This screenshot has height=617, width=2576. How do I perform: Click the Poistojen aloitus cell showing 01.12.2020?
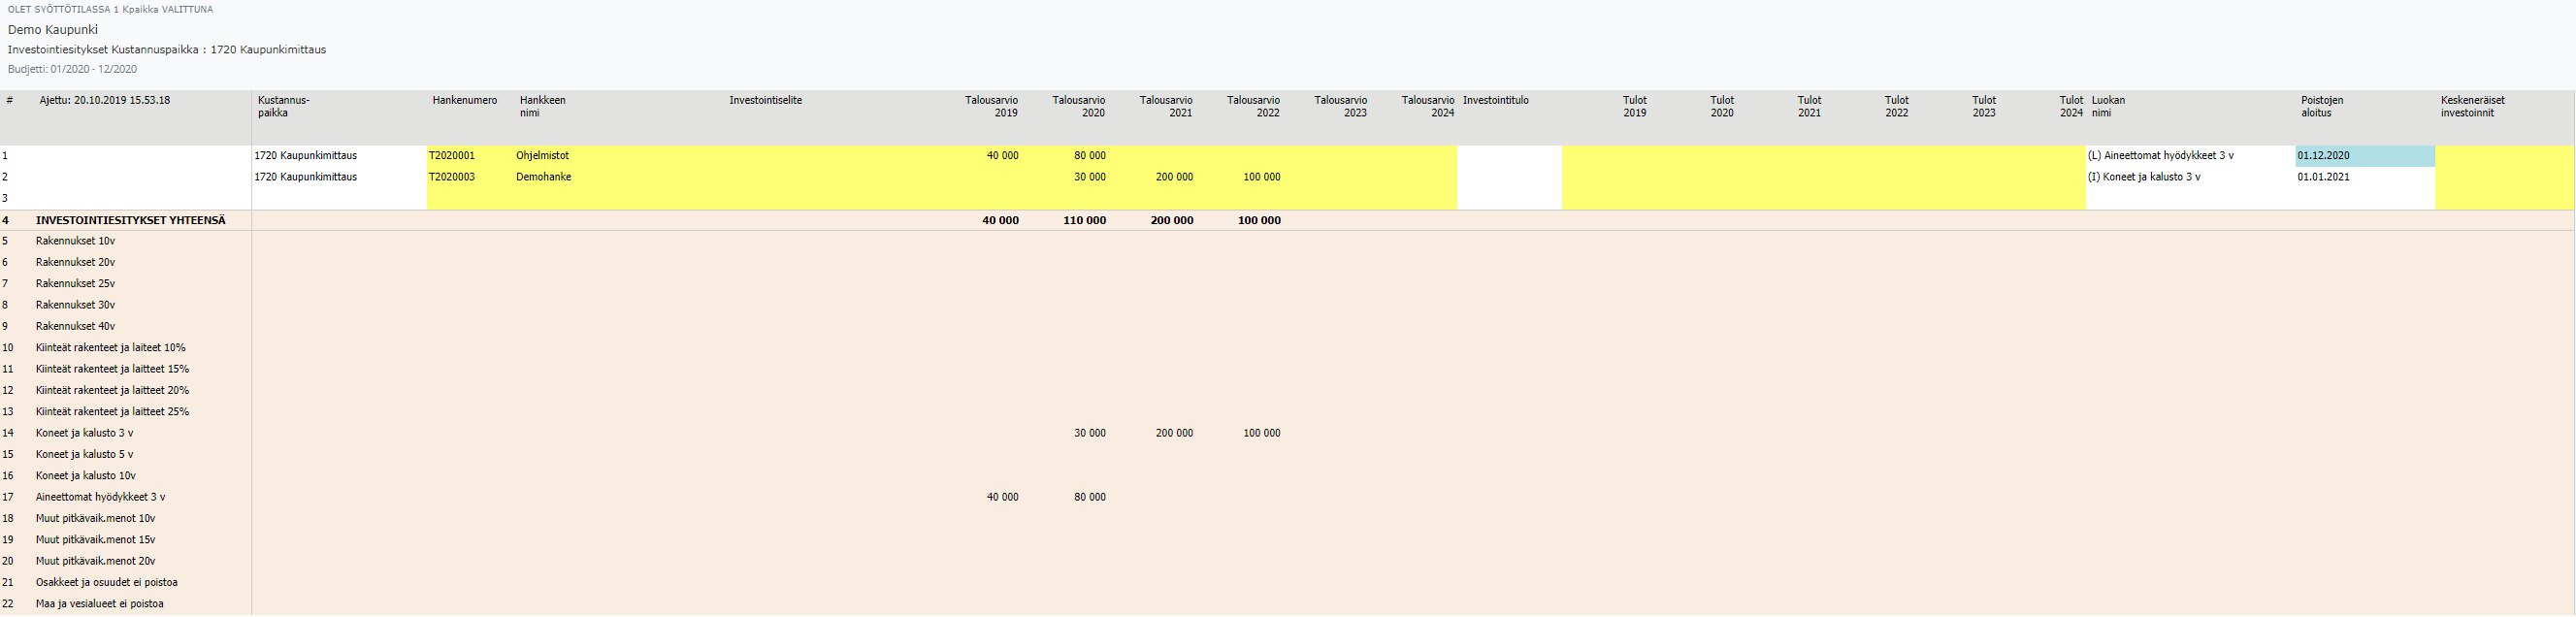click(x=2364, y=156)
